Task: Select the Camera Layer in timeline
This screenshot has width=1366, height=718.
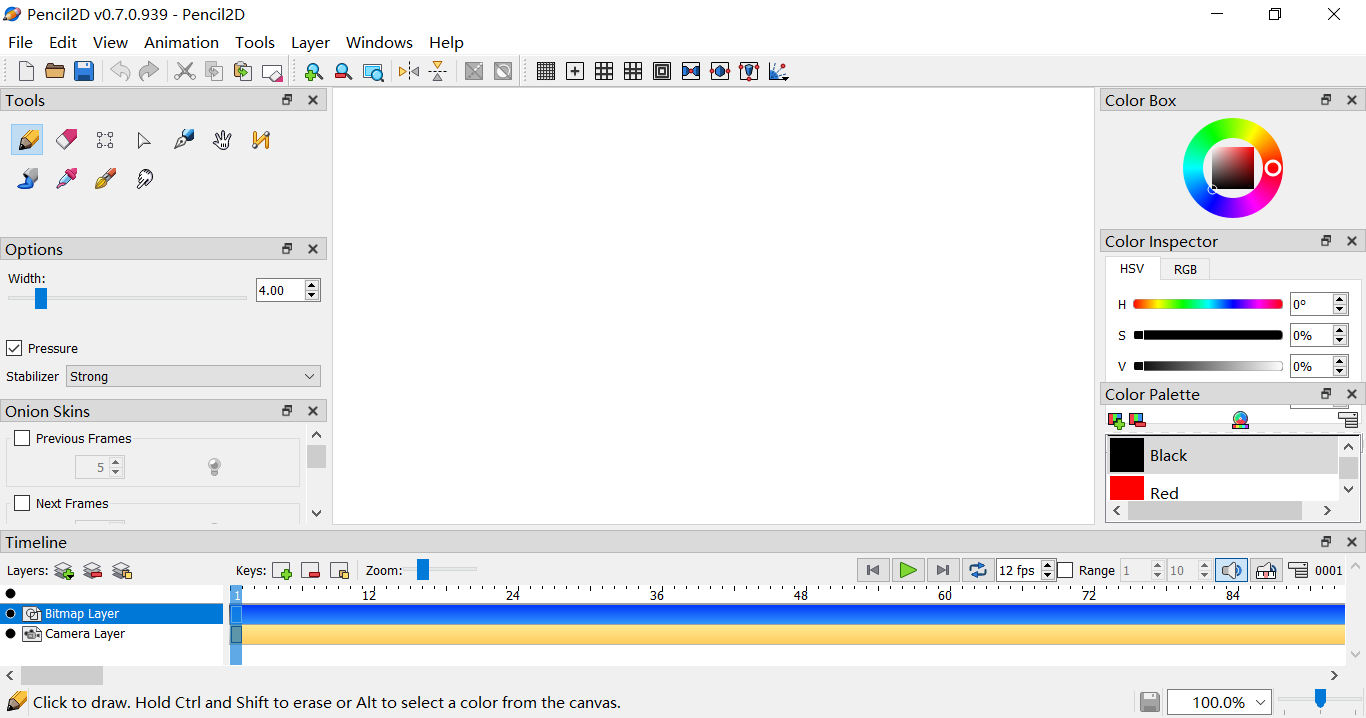Action: [x=85, y=634]
